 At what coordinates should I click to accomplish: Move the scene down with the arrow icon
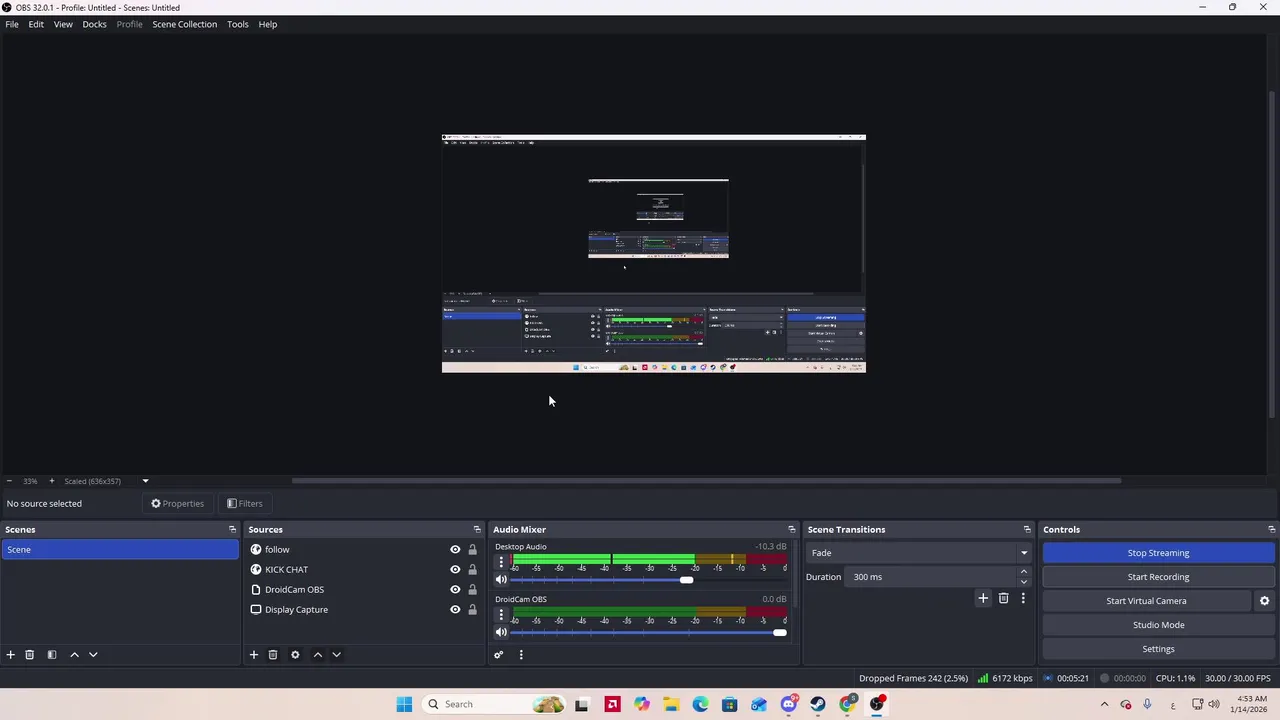click(93, 655)
